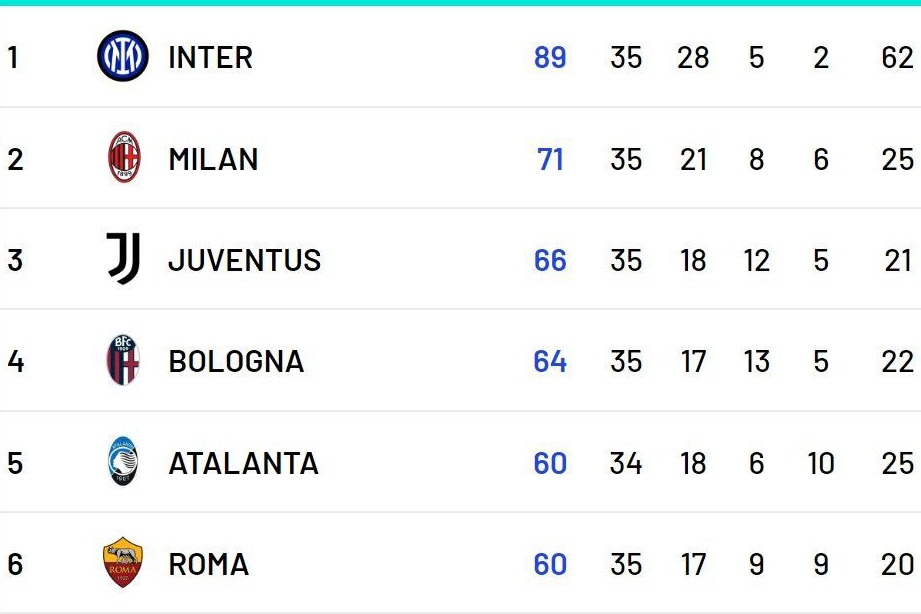Viewport: 921px width, 614px height.
Task: Click Bologna's 64 points value
Action: tap(550, 361)
